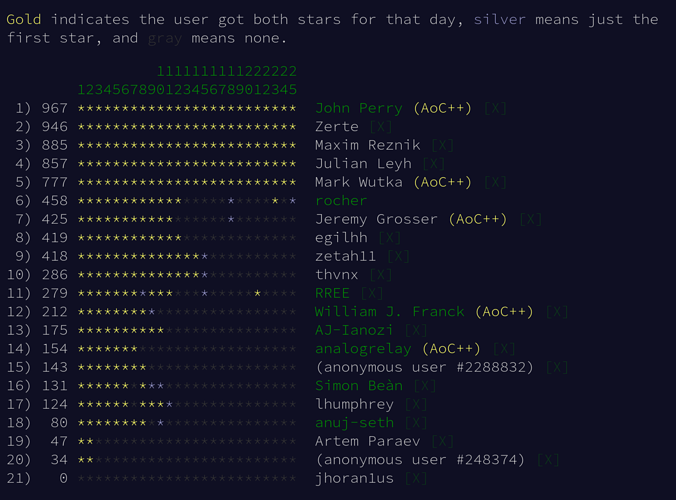This screenshot has height=500, width=676.
Task: Open the anuj-seth user link
Action: [x=354, y=423]
